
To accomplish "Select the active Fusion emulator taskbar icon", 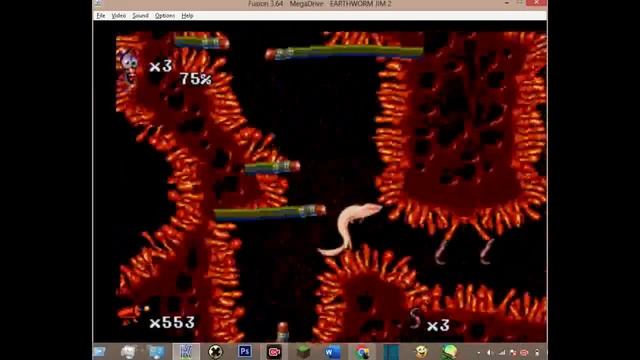I will (x=186, y=351).
